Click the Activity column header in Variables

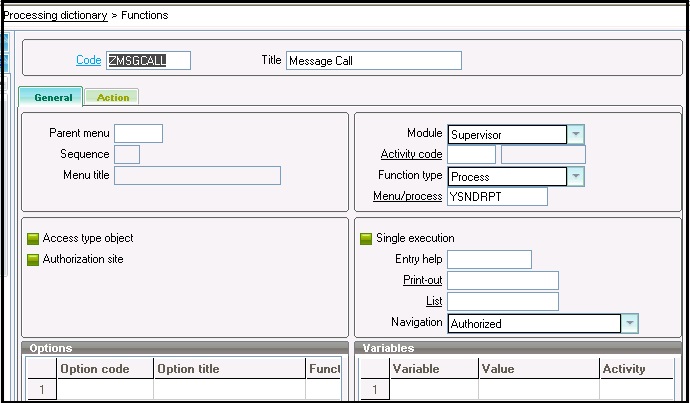[x=637, y=369]
